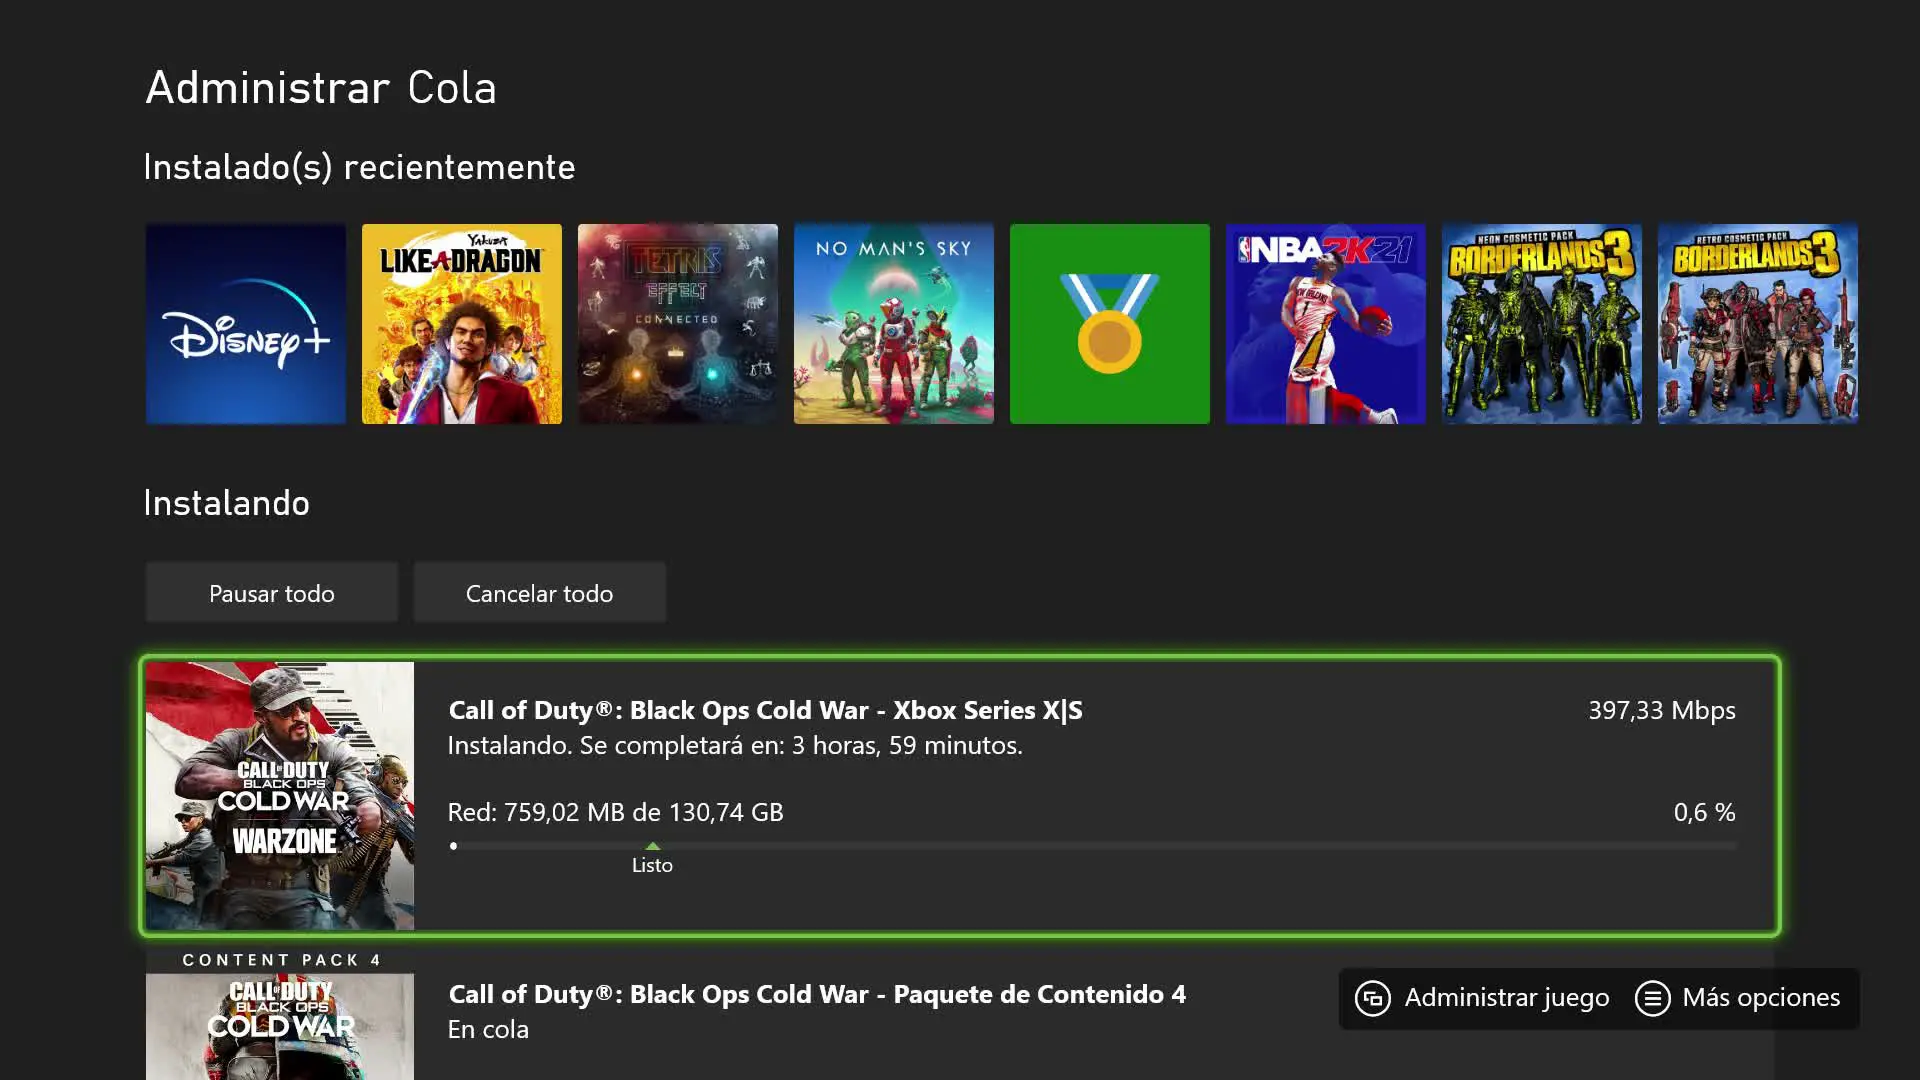Click the Cold War Warzone cover art

(x=280, y=796)
